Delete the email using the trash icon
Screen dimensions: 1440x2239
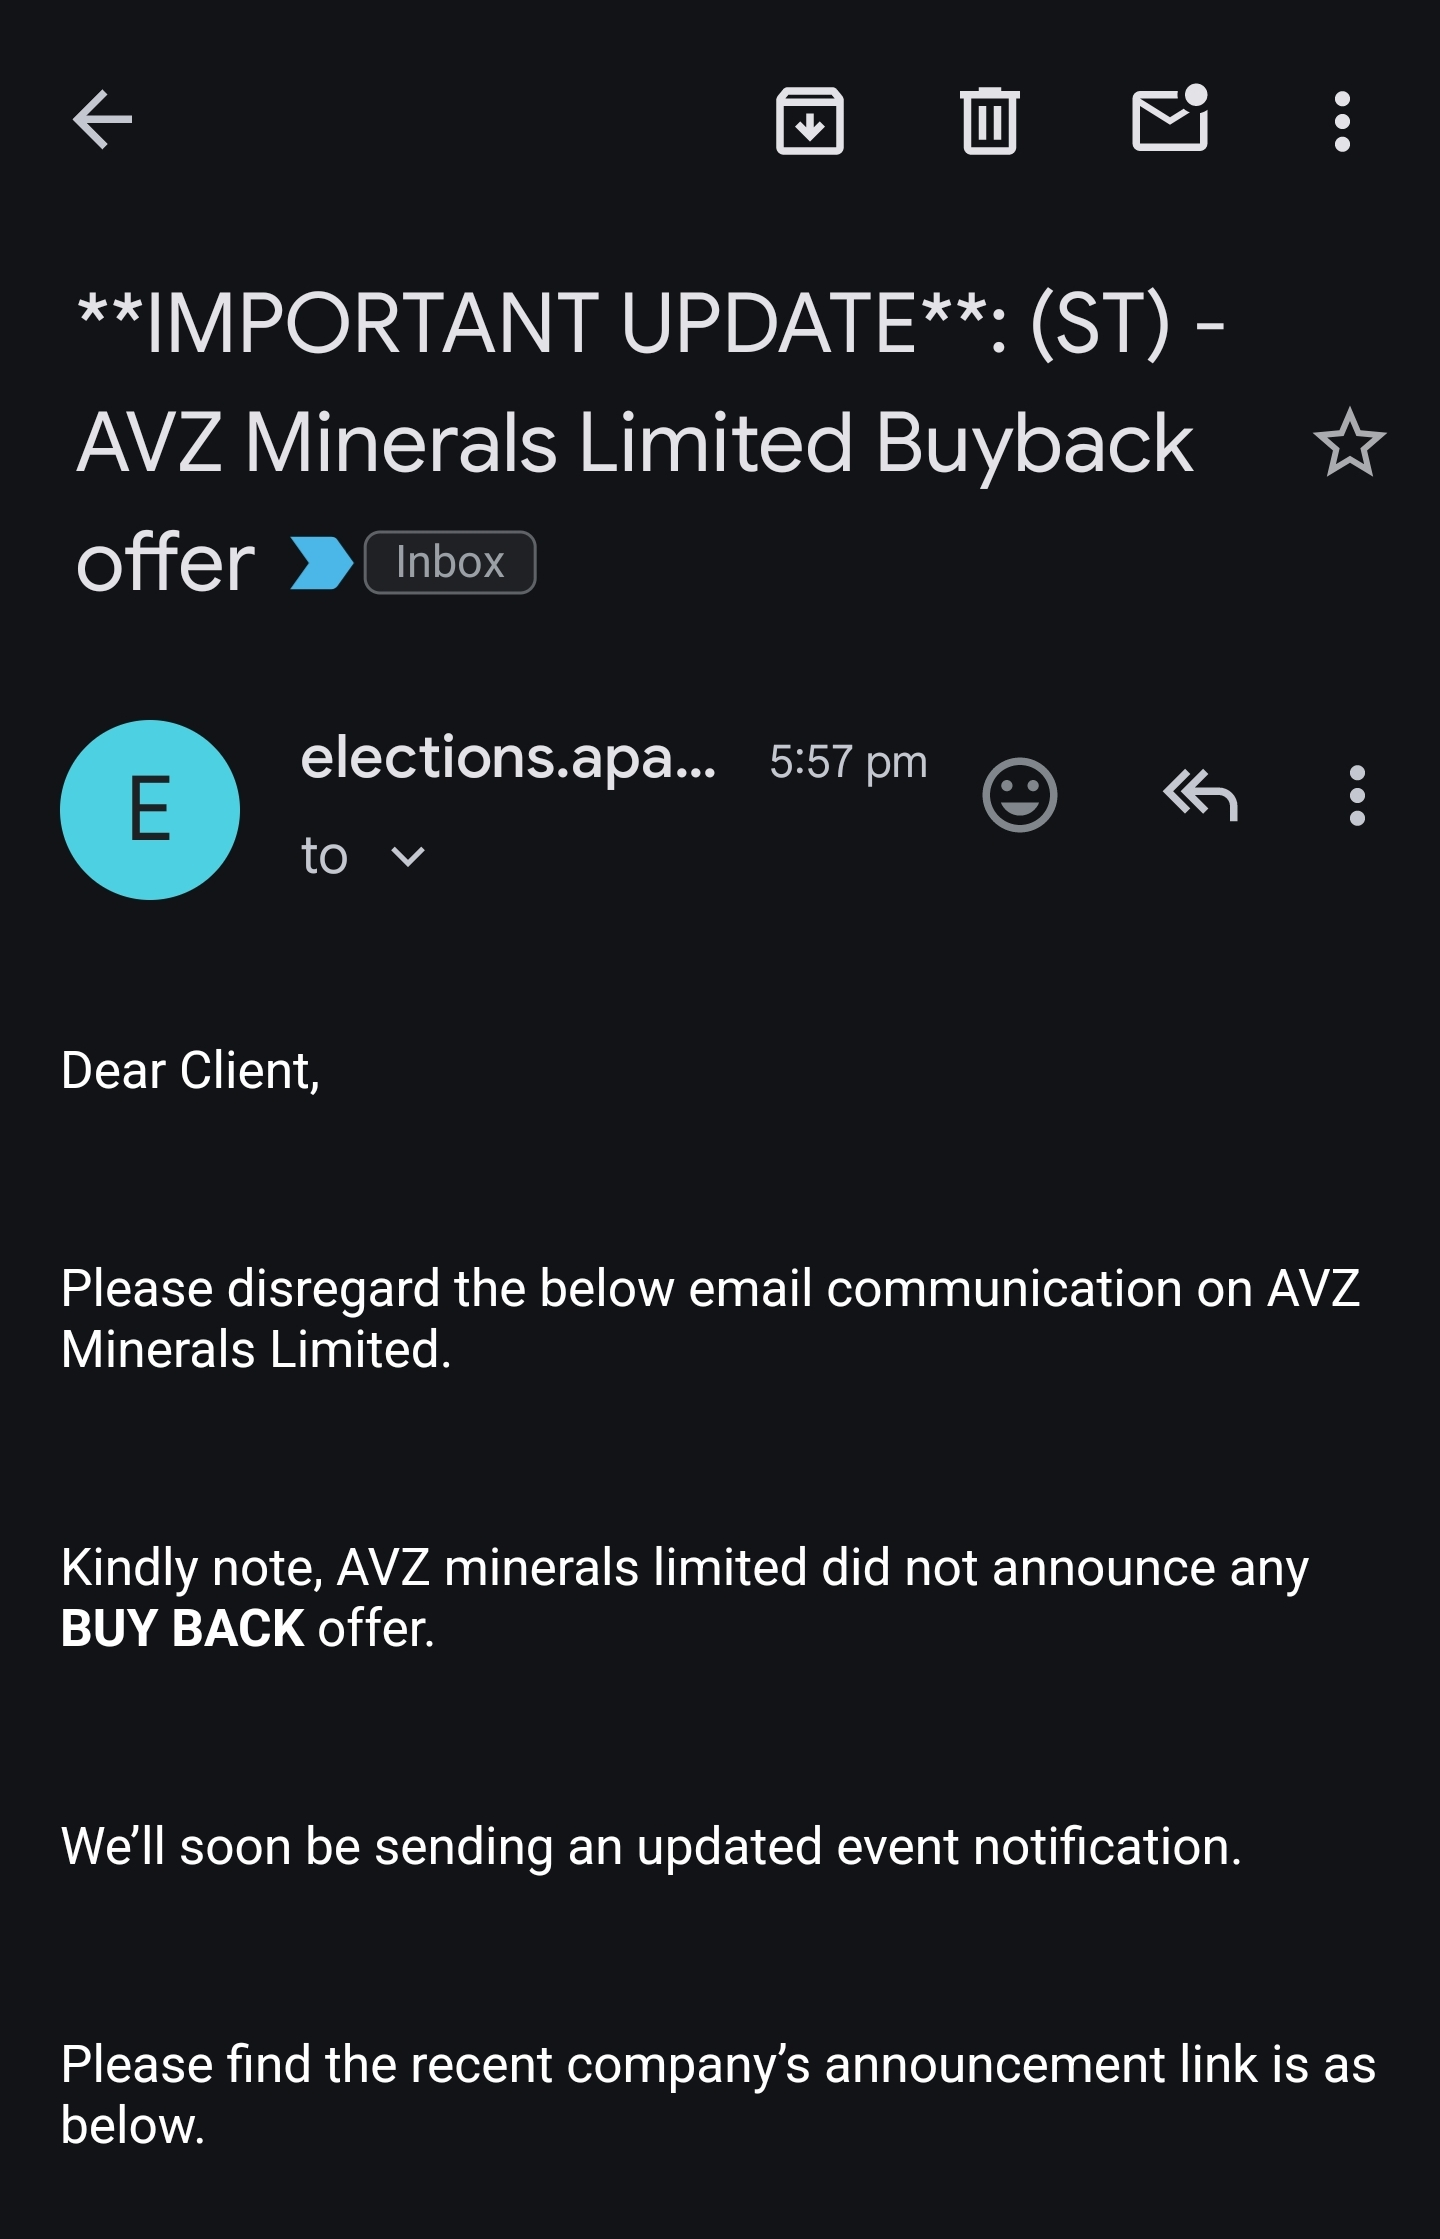tap(990, 121)
